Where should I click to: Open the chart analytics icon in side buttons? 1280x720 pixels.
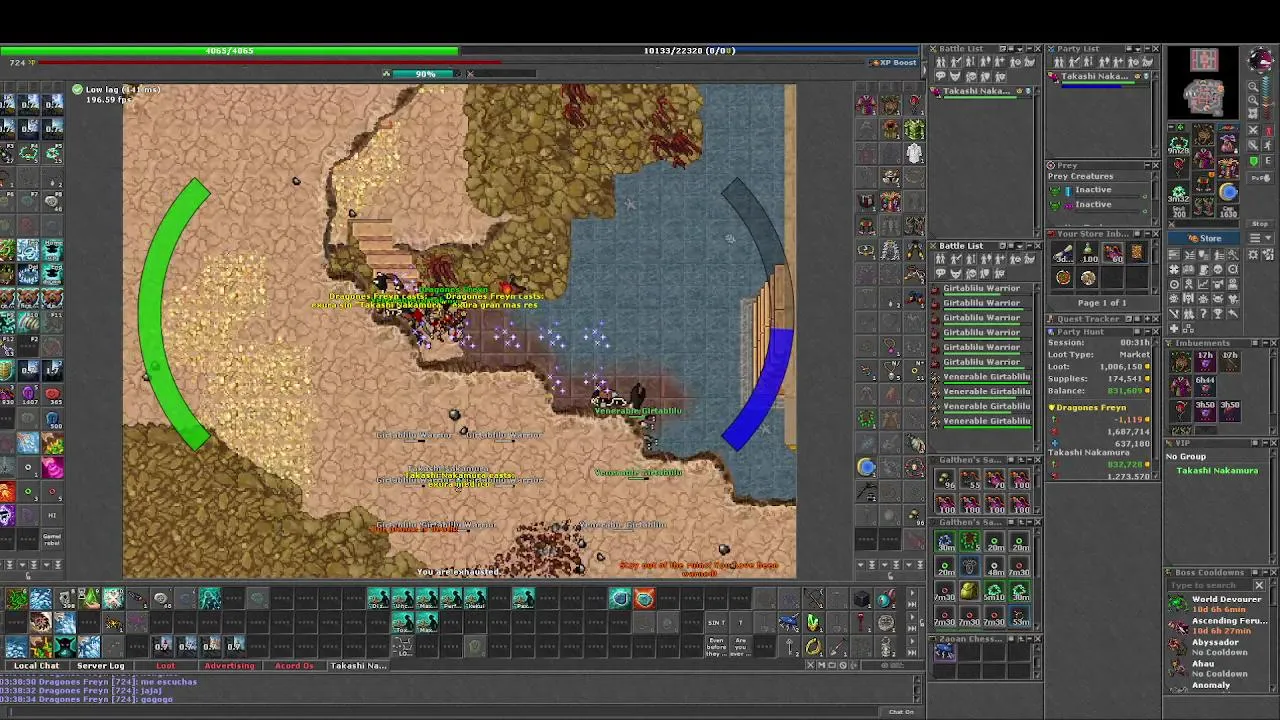click(1204, 284)
